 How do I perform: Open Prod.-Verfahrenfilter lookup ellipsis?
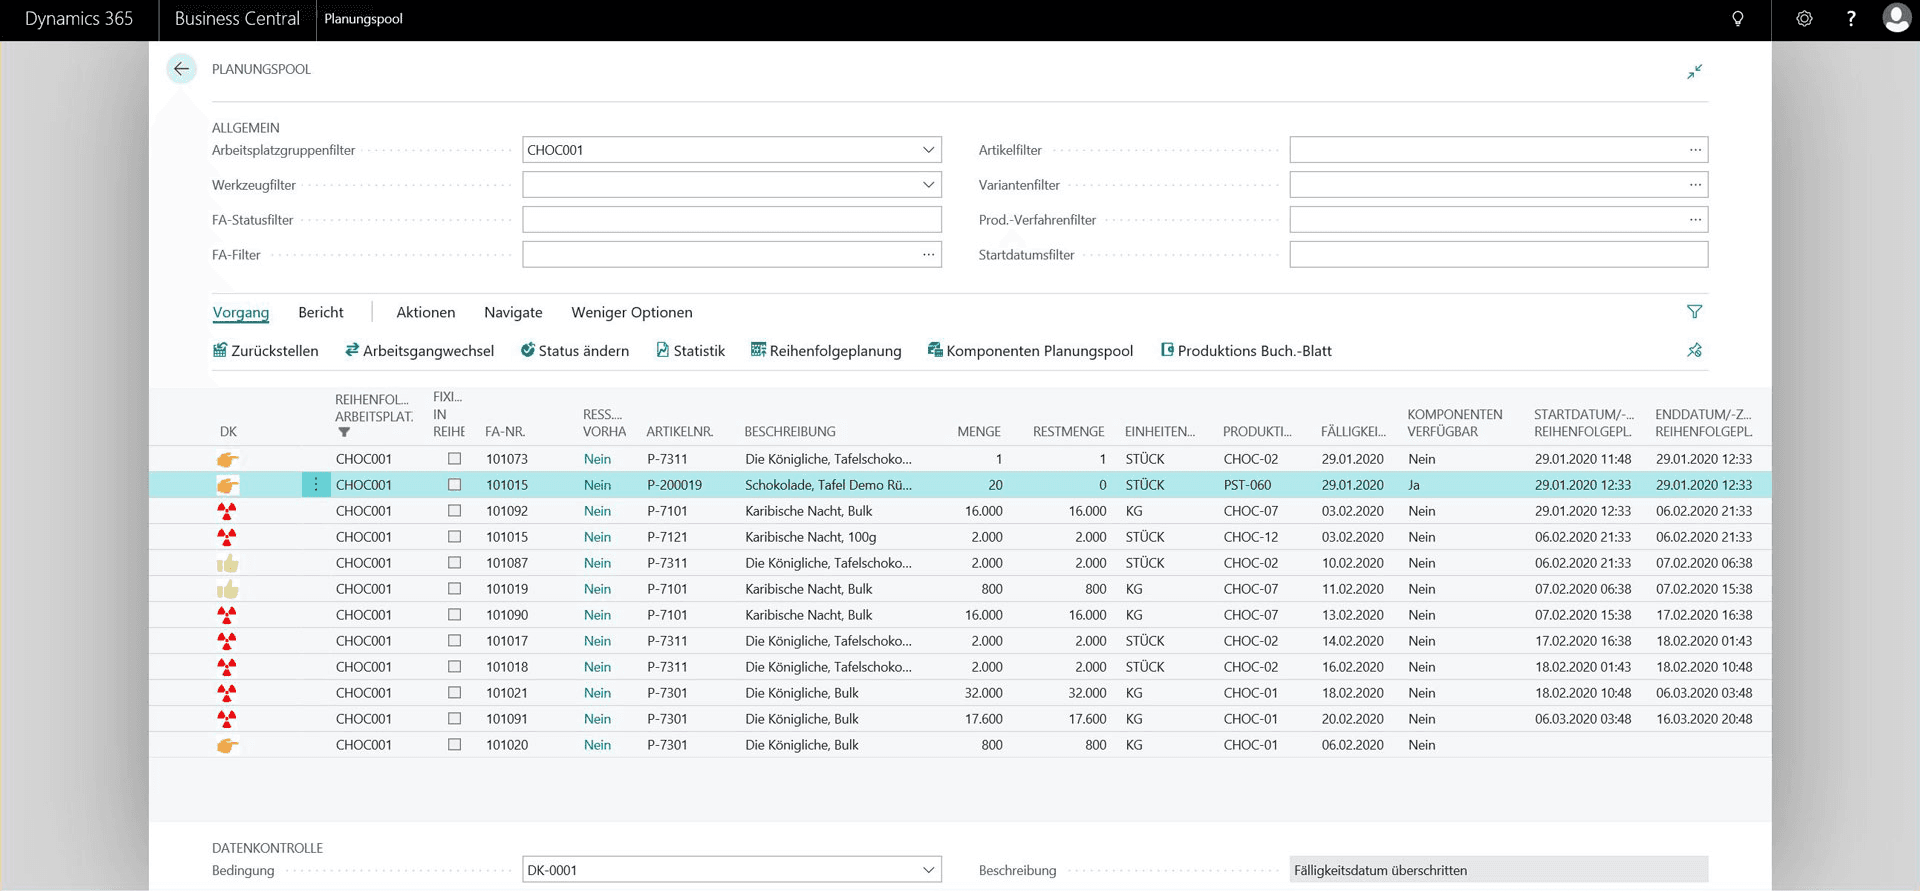pyautogui.click(x=1695, y=220)
